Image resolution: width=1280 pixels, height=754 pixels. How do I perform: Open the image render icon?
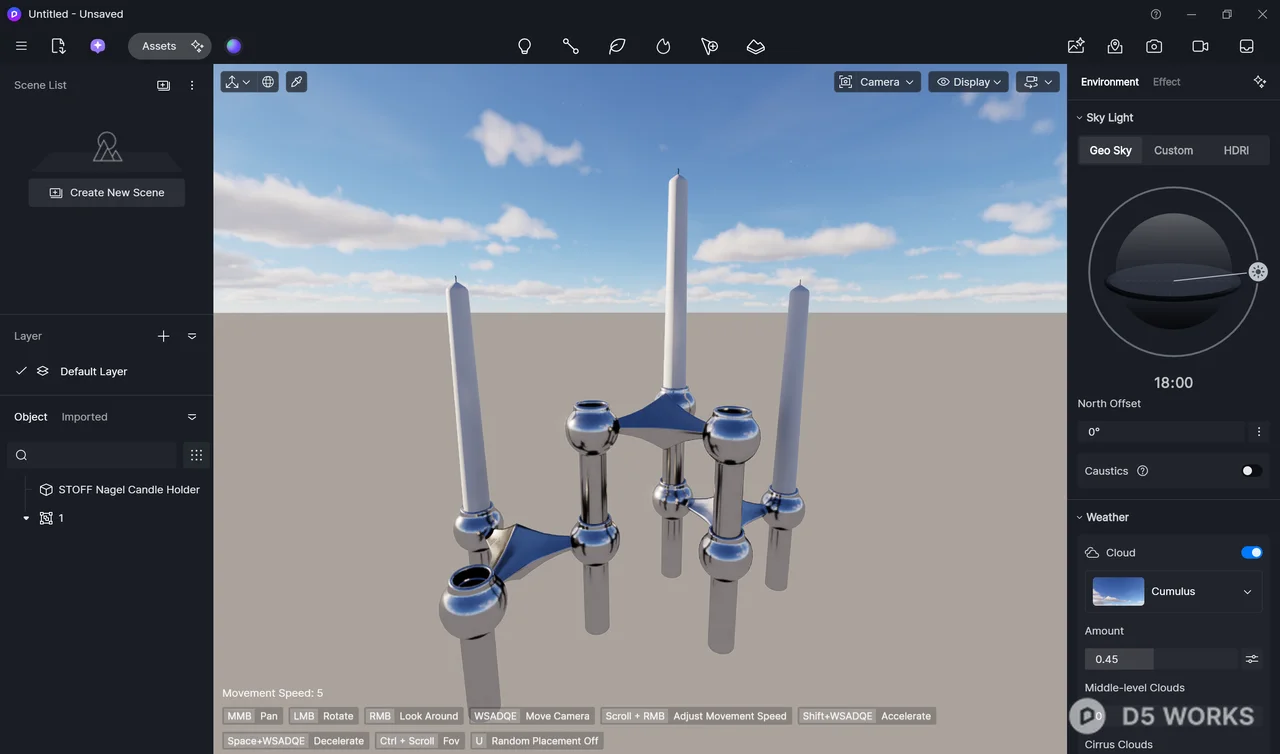tap(1076, 46)
